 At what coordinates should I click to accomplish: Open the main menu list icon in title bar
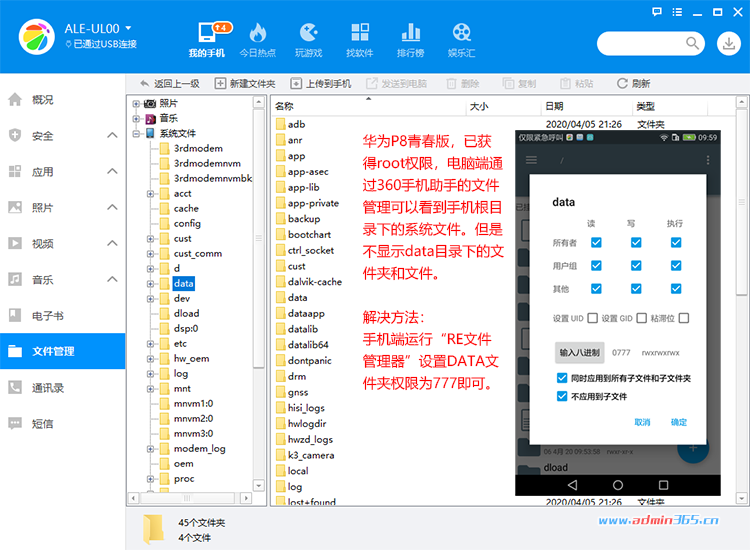pos(677,12)
